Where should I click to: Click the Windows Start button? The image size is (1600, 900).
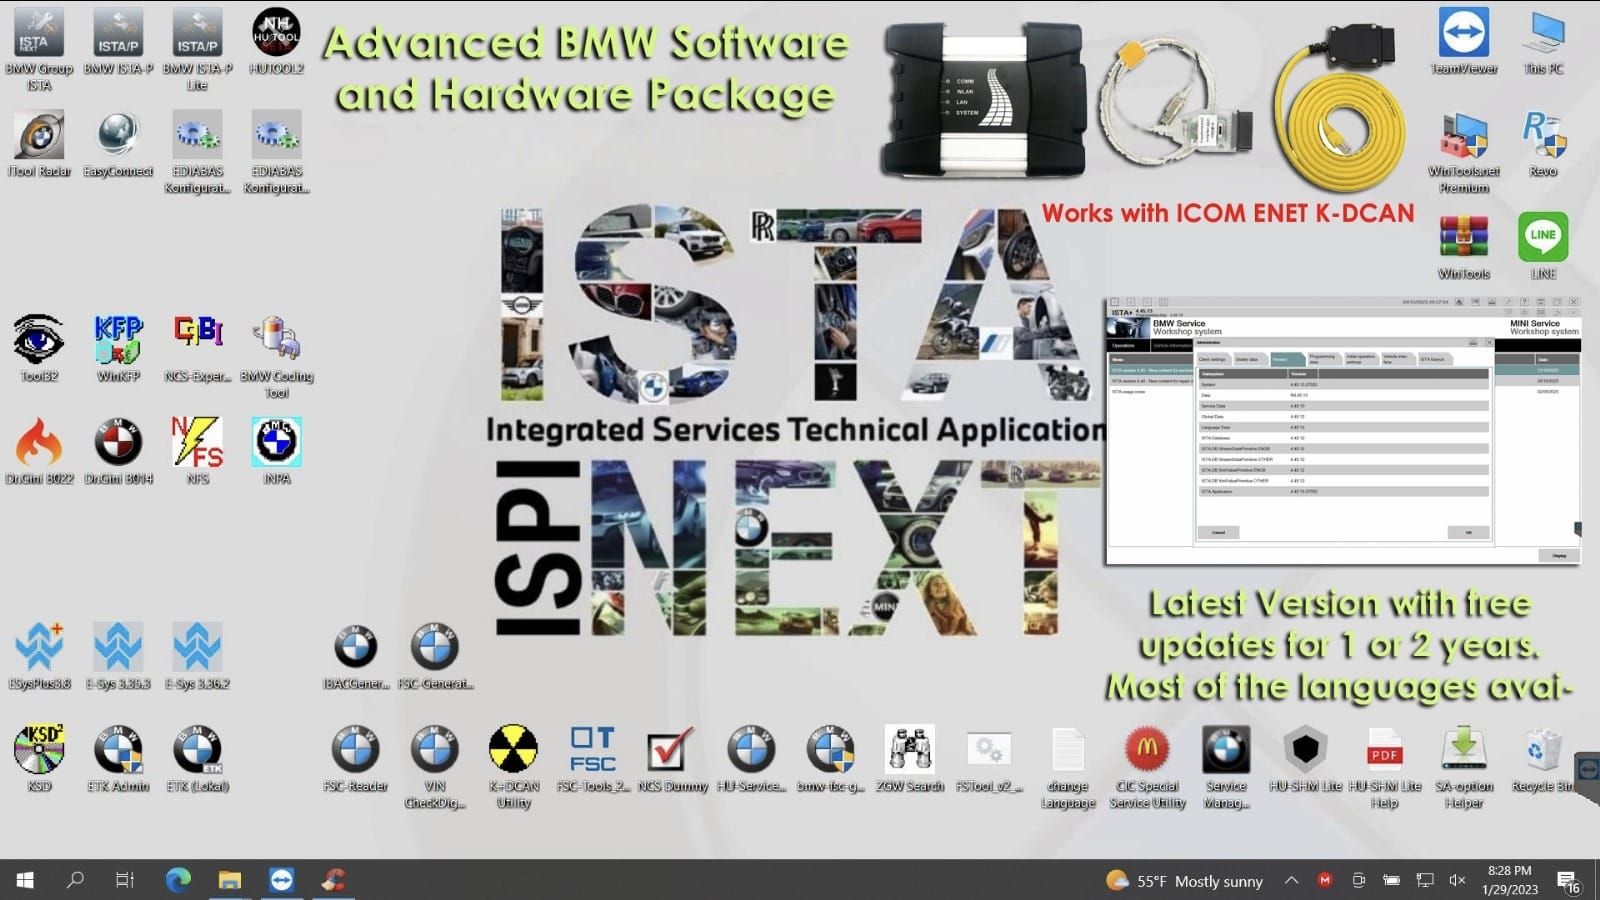click(x=25, y=880)
